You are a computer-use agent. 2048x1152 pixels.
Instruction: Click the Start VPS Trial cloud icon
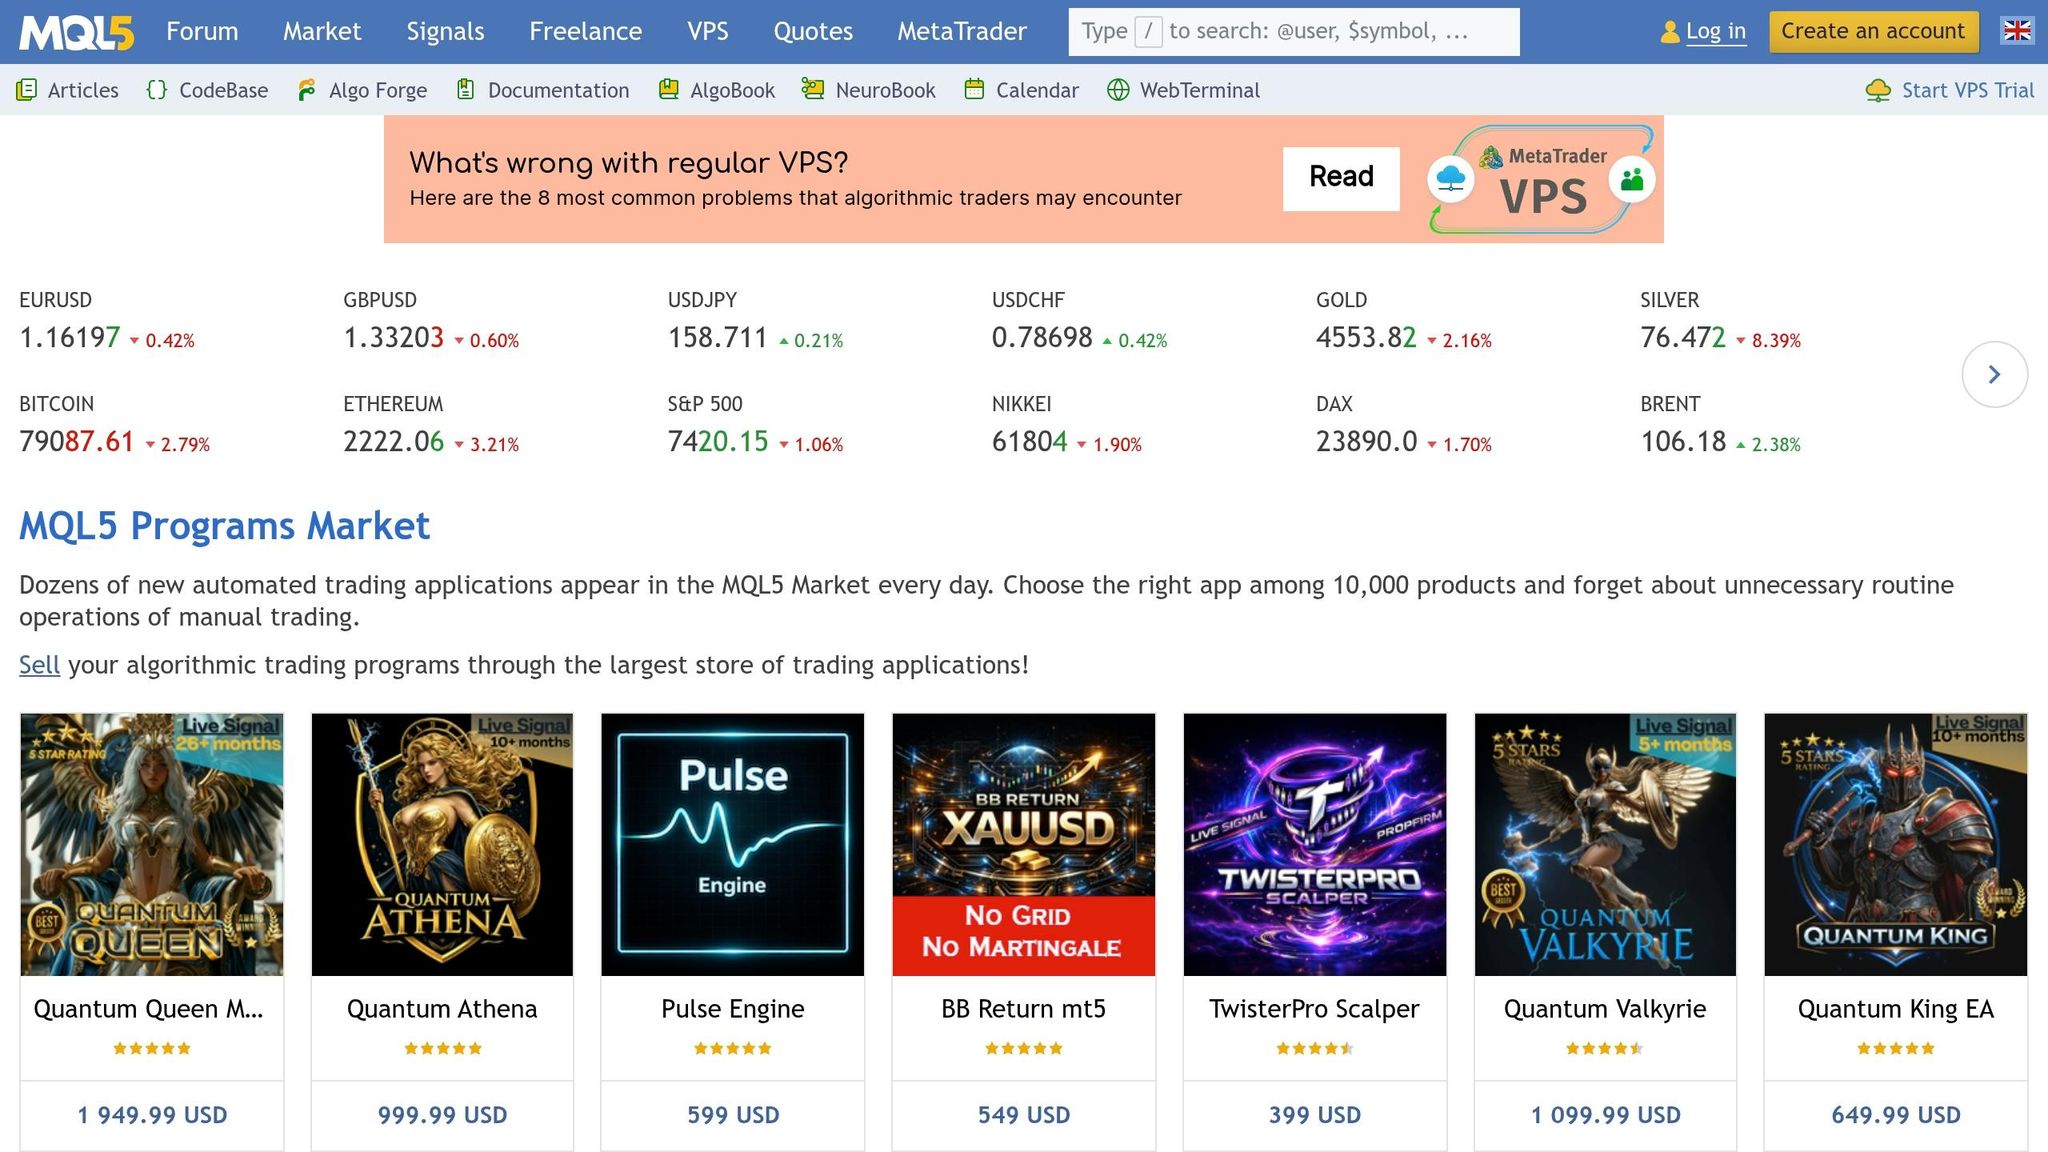point(1878,90)
